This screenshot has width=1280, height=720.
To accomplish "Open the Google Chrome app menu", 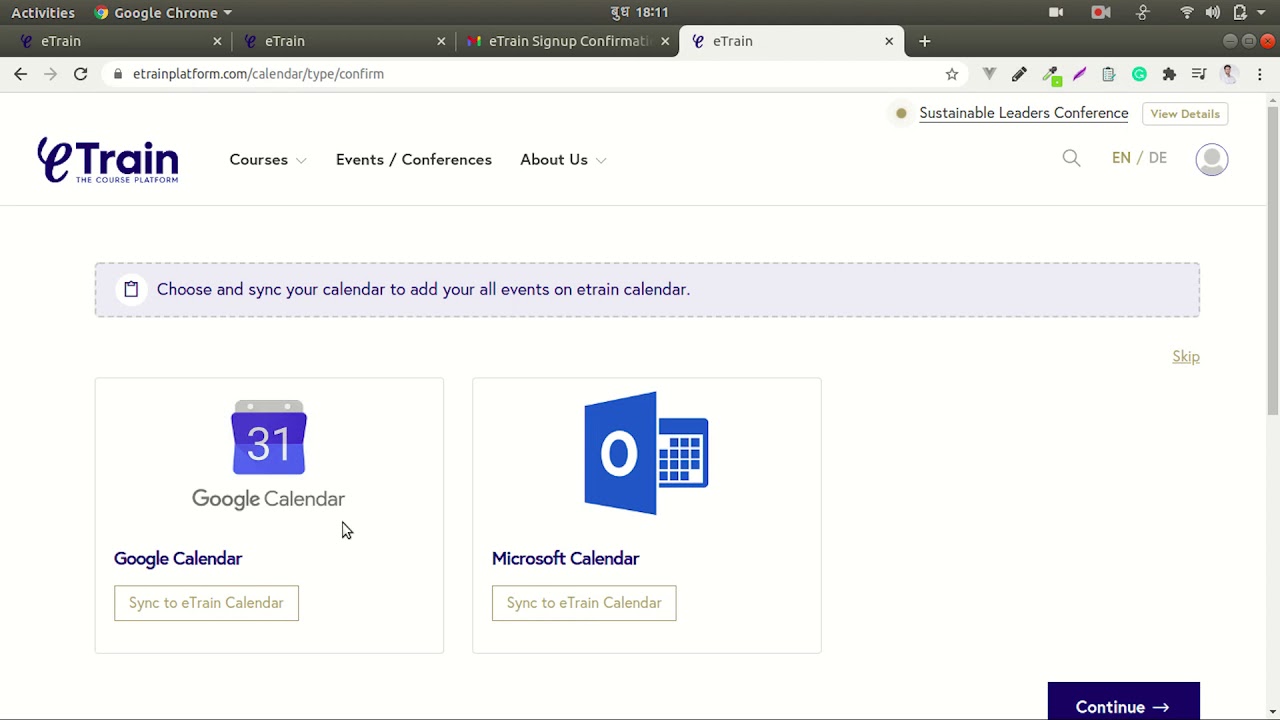I will [165, 13].
